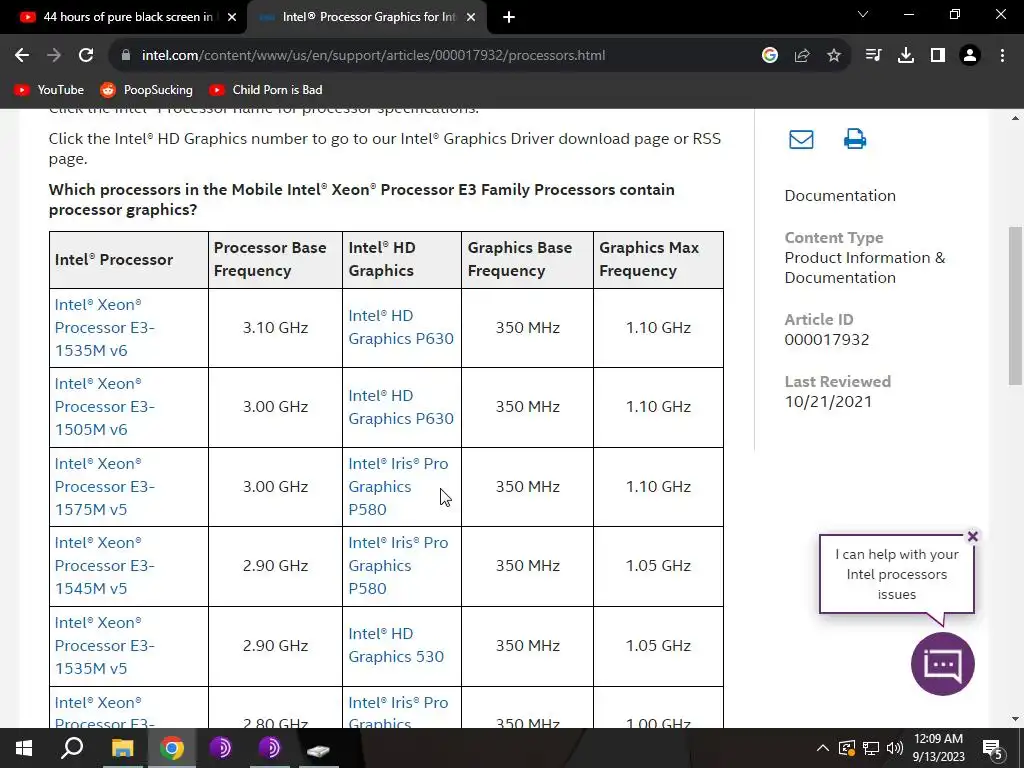The image size is (1024, 768).
Task: Open the taskbar clock and date
Action: point(938,748)
